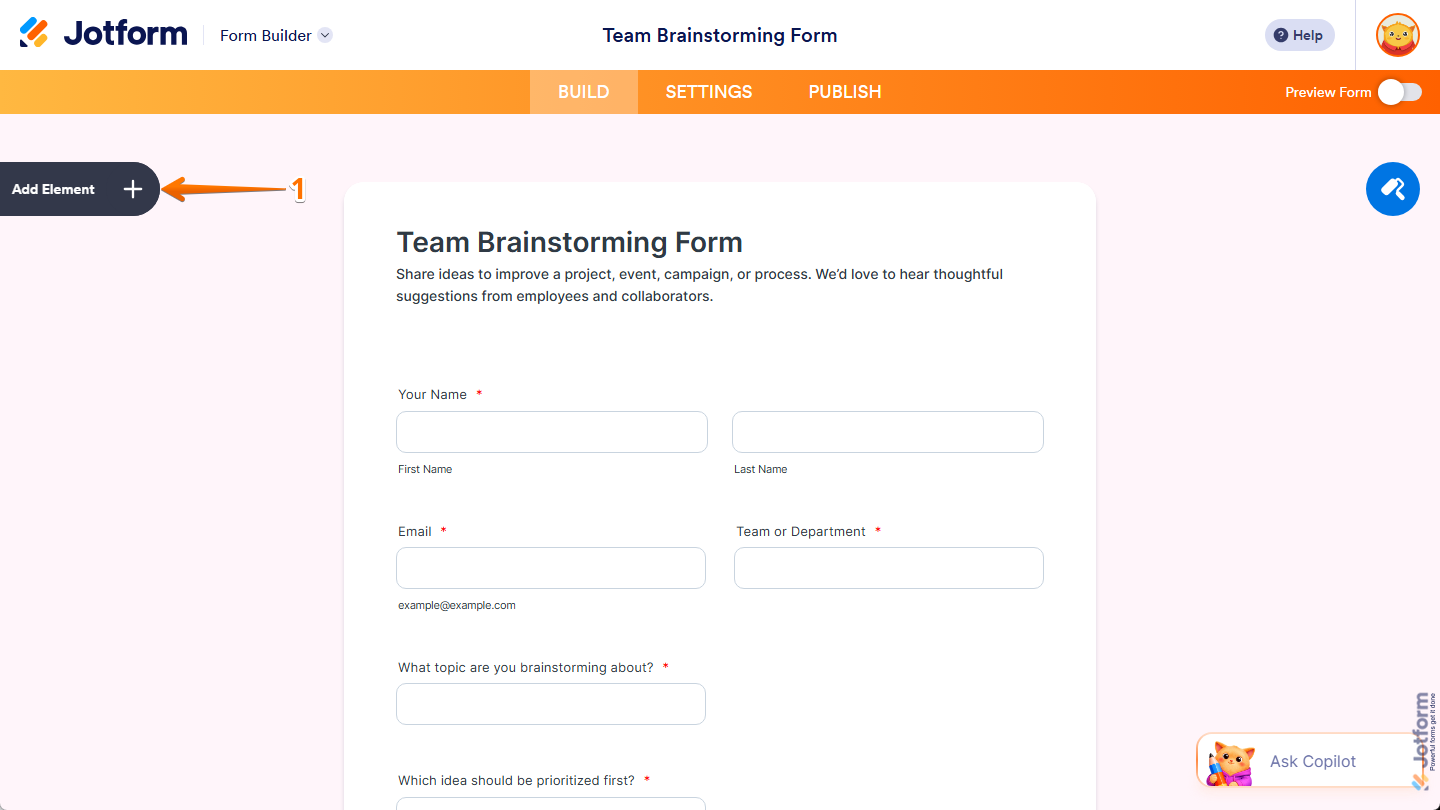Open the profile avatar in the top right
Image resolution: width=1440 pixels, height=810 pixels.
pyautogui.click(x=1397, y=34)
